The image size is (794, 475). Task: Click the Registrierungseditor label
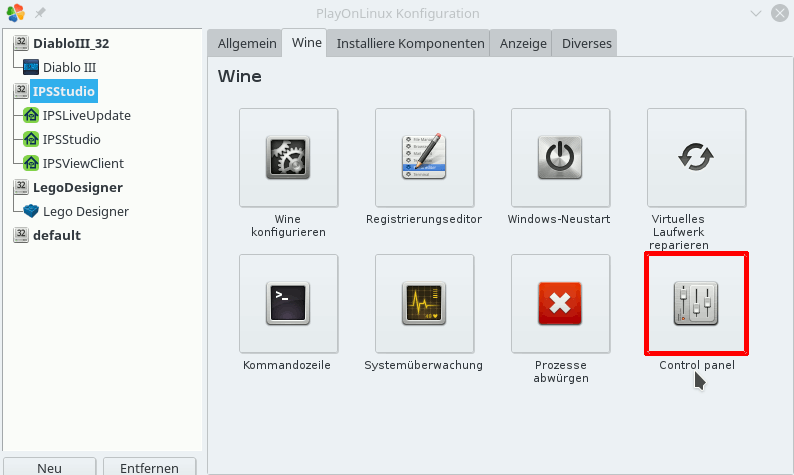click(x=424, y=219)
